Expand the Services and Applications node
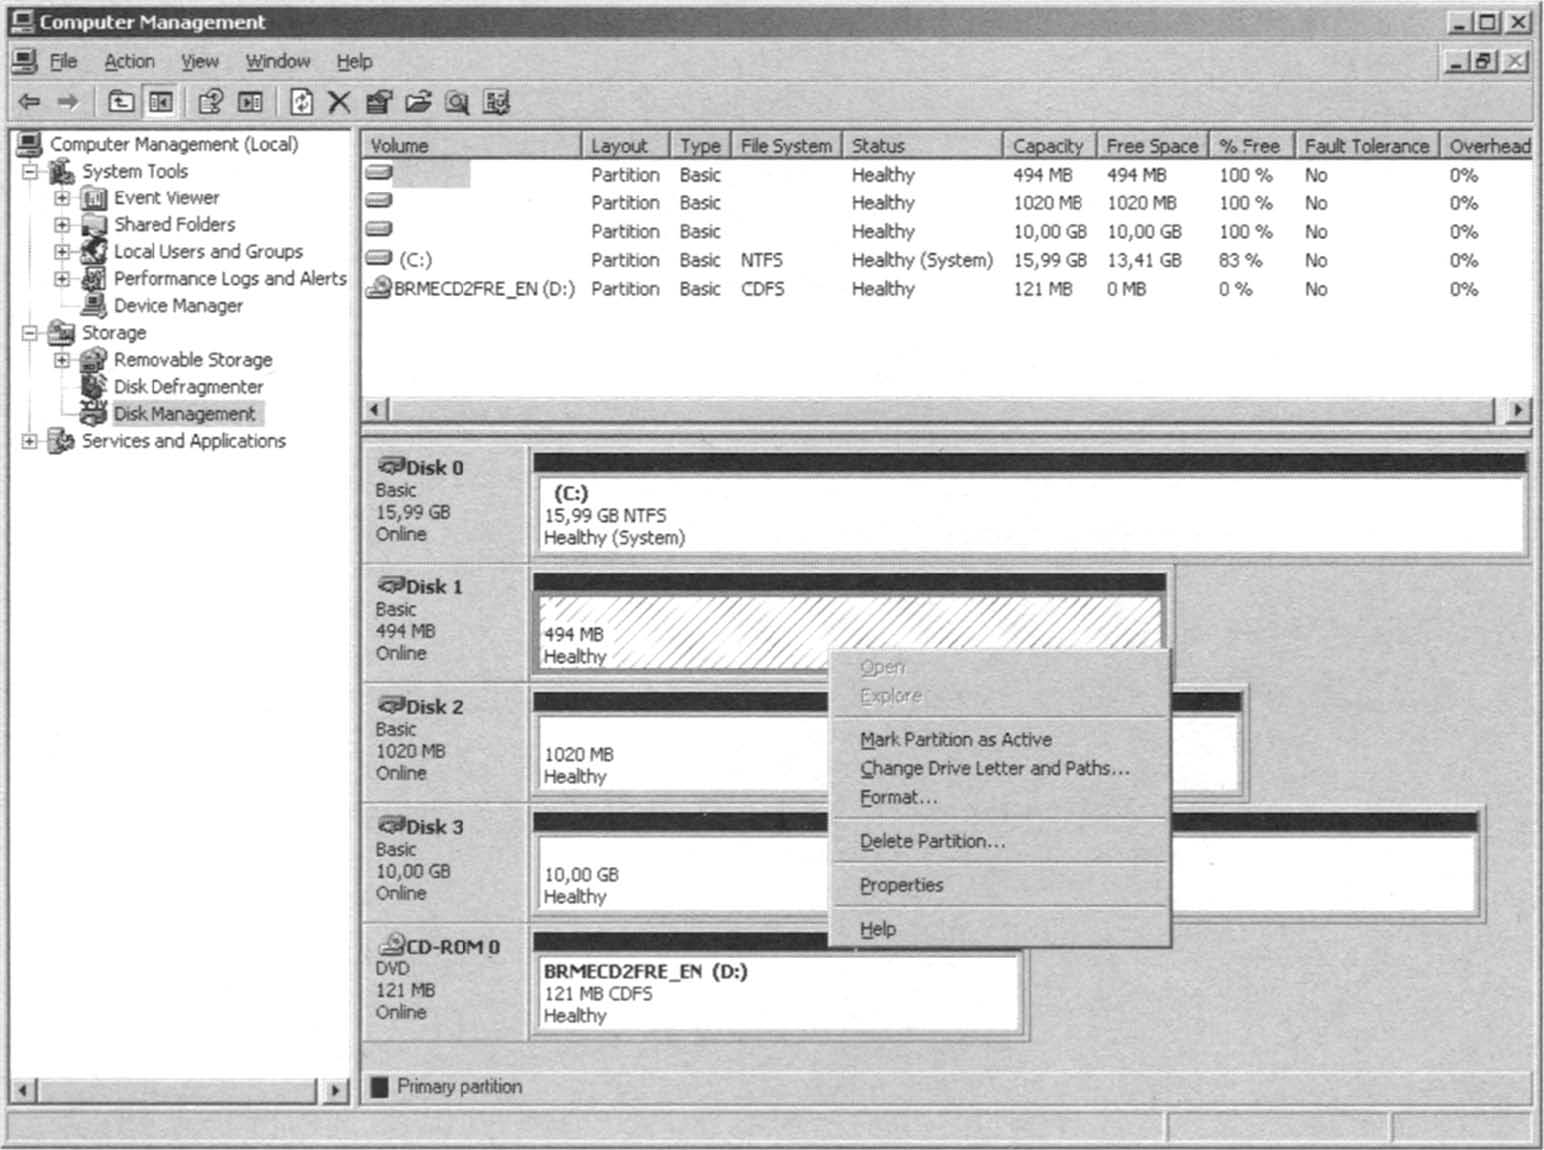 click(30, 440)
